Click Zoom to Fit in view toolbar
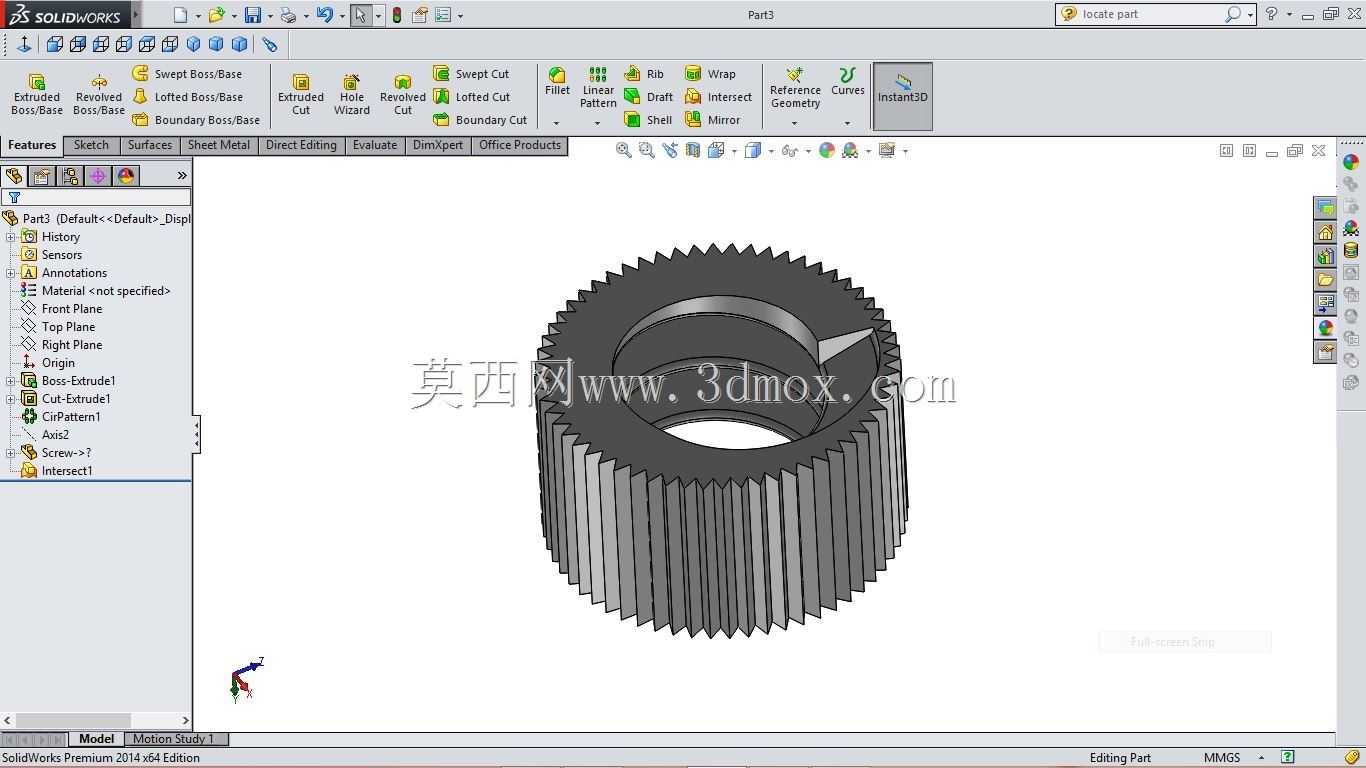The height and width of the screenshot is (768, 1366). (623, 150)
